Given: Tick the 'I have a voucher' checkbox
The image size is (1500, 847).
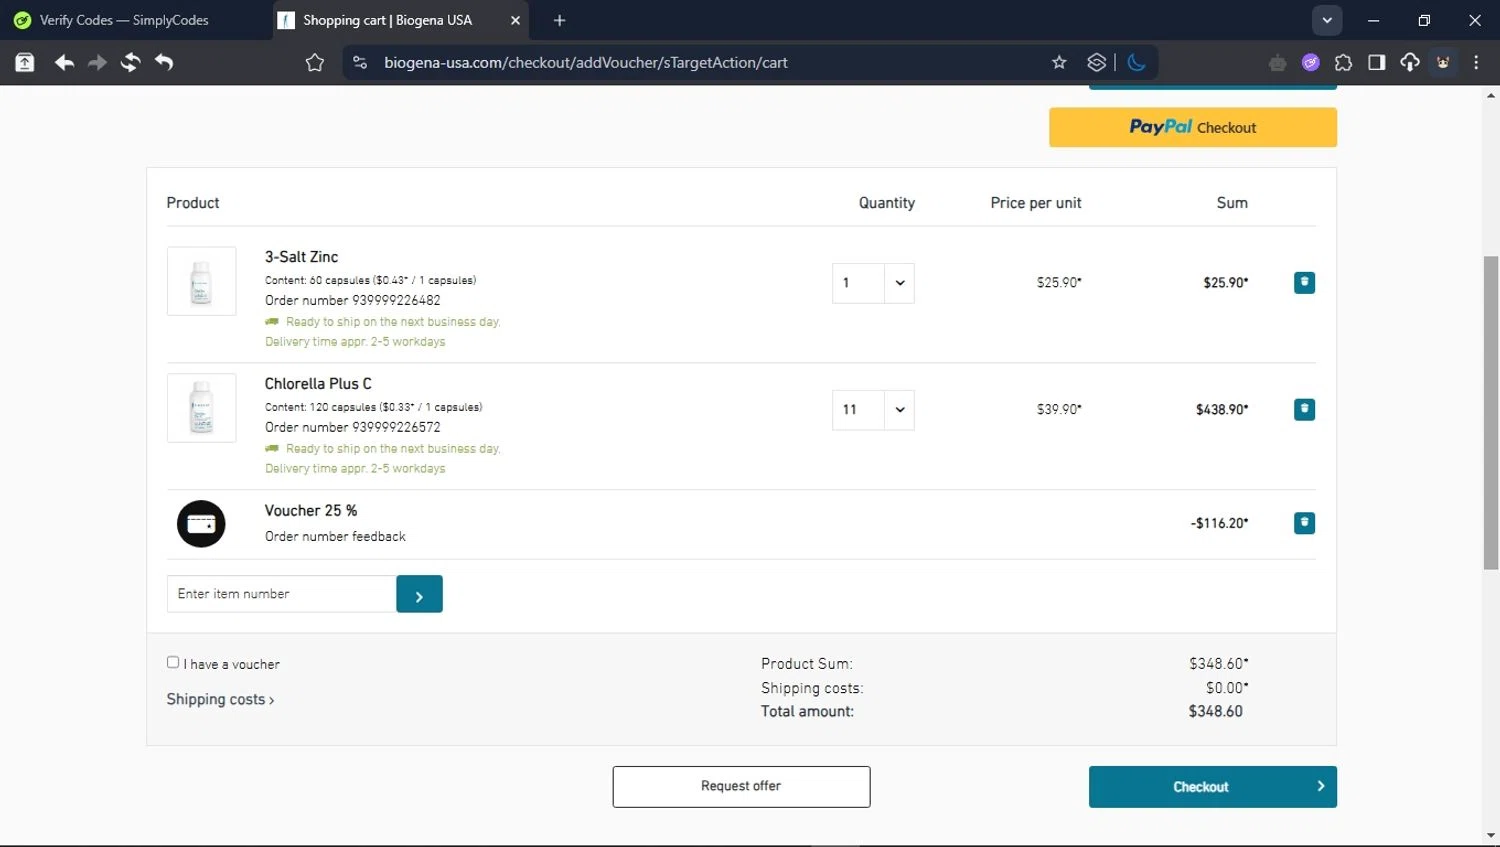Looking at the screenshot, I should 173,662.
